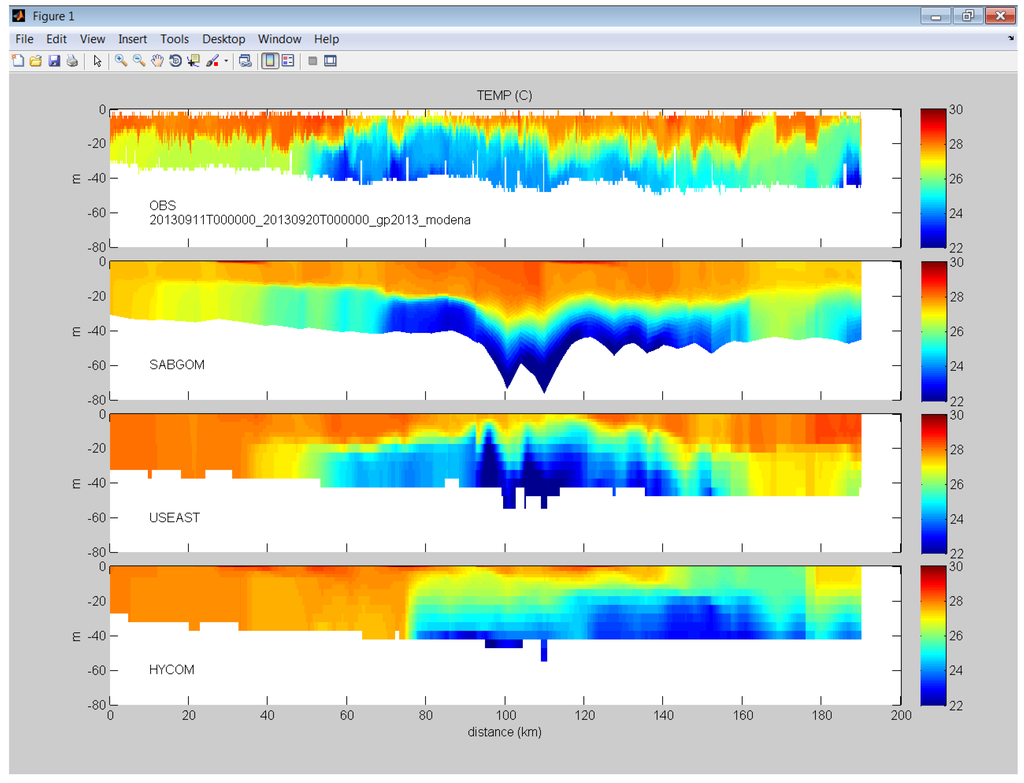Screen dimensions: 1024x783
Task: Choose the Rotate 3D tool
Action: pyautogui.click(x=175, y=61)
